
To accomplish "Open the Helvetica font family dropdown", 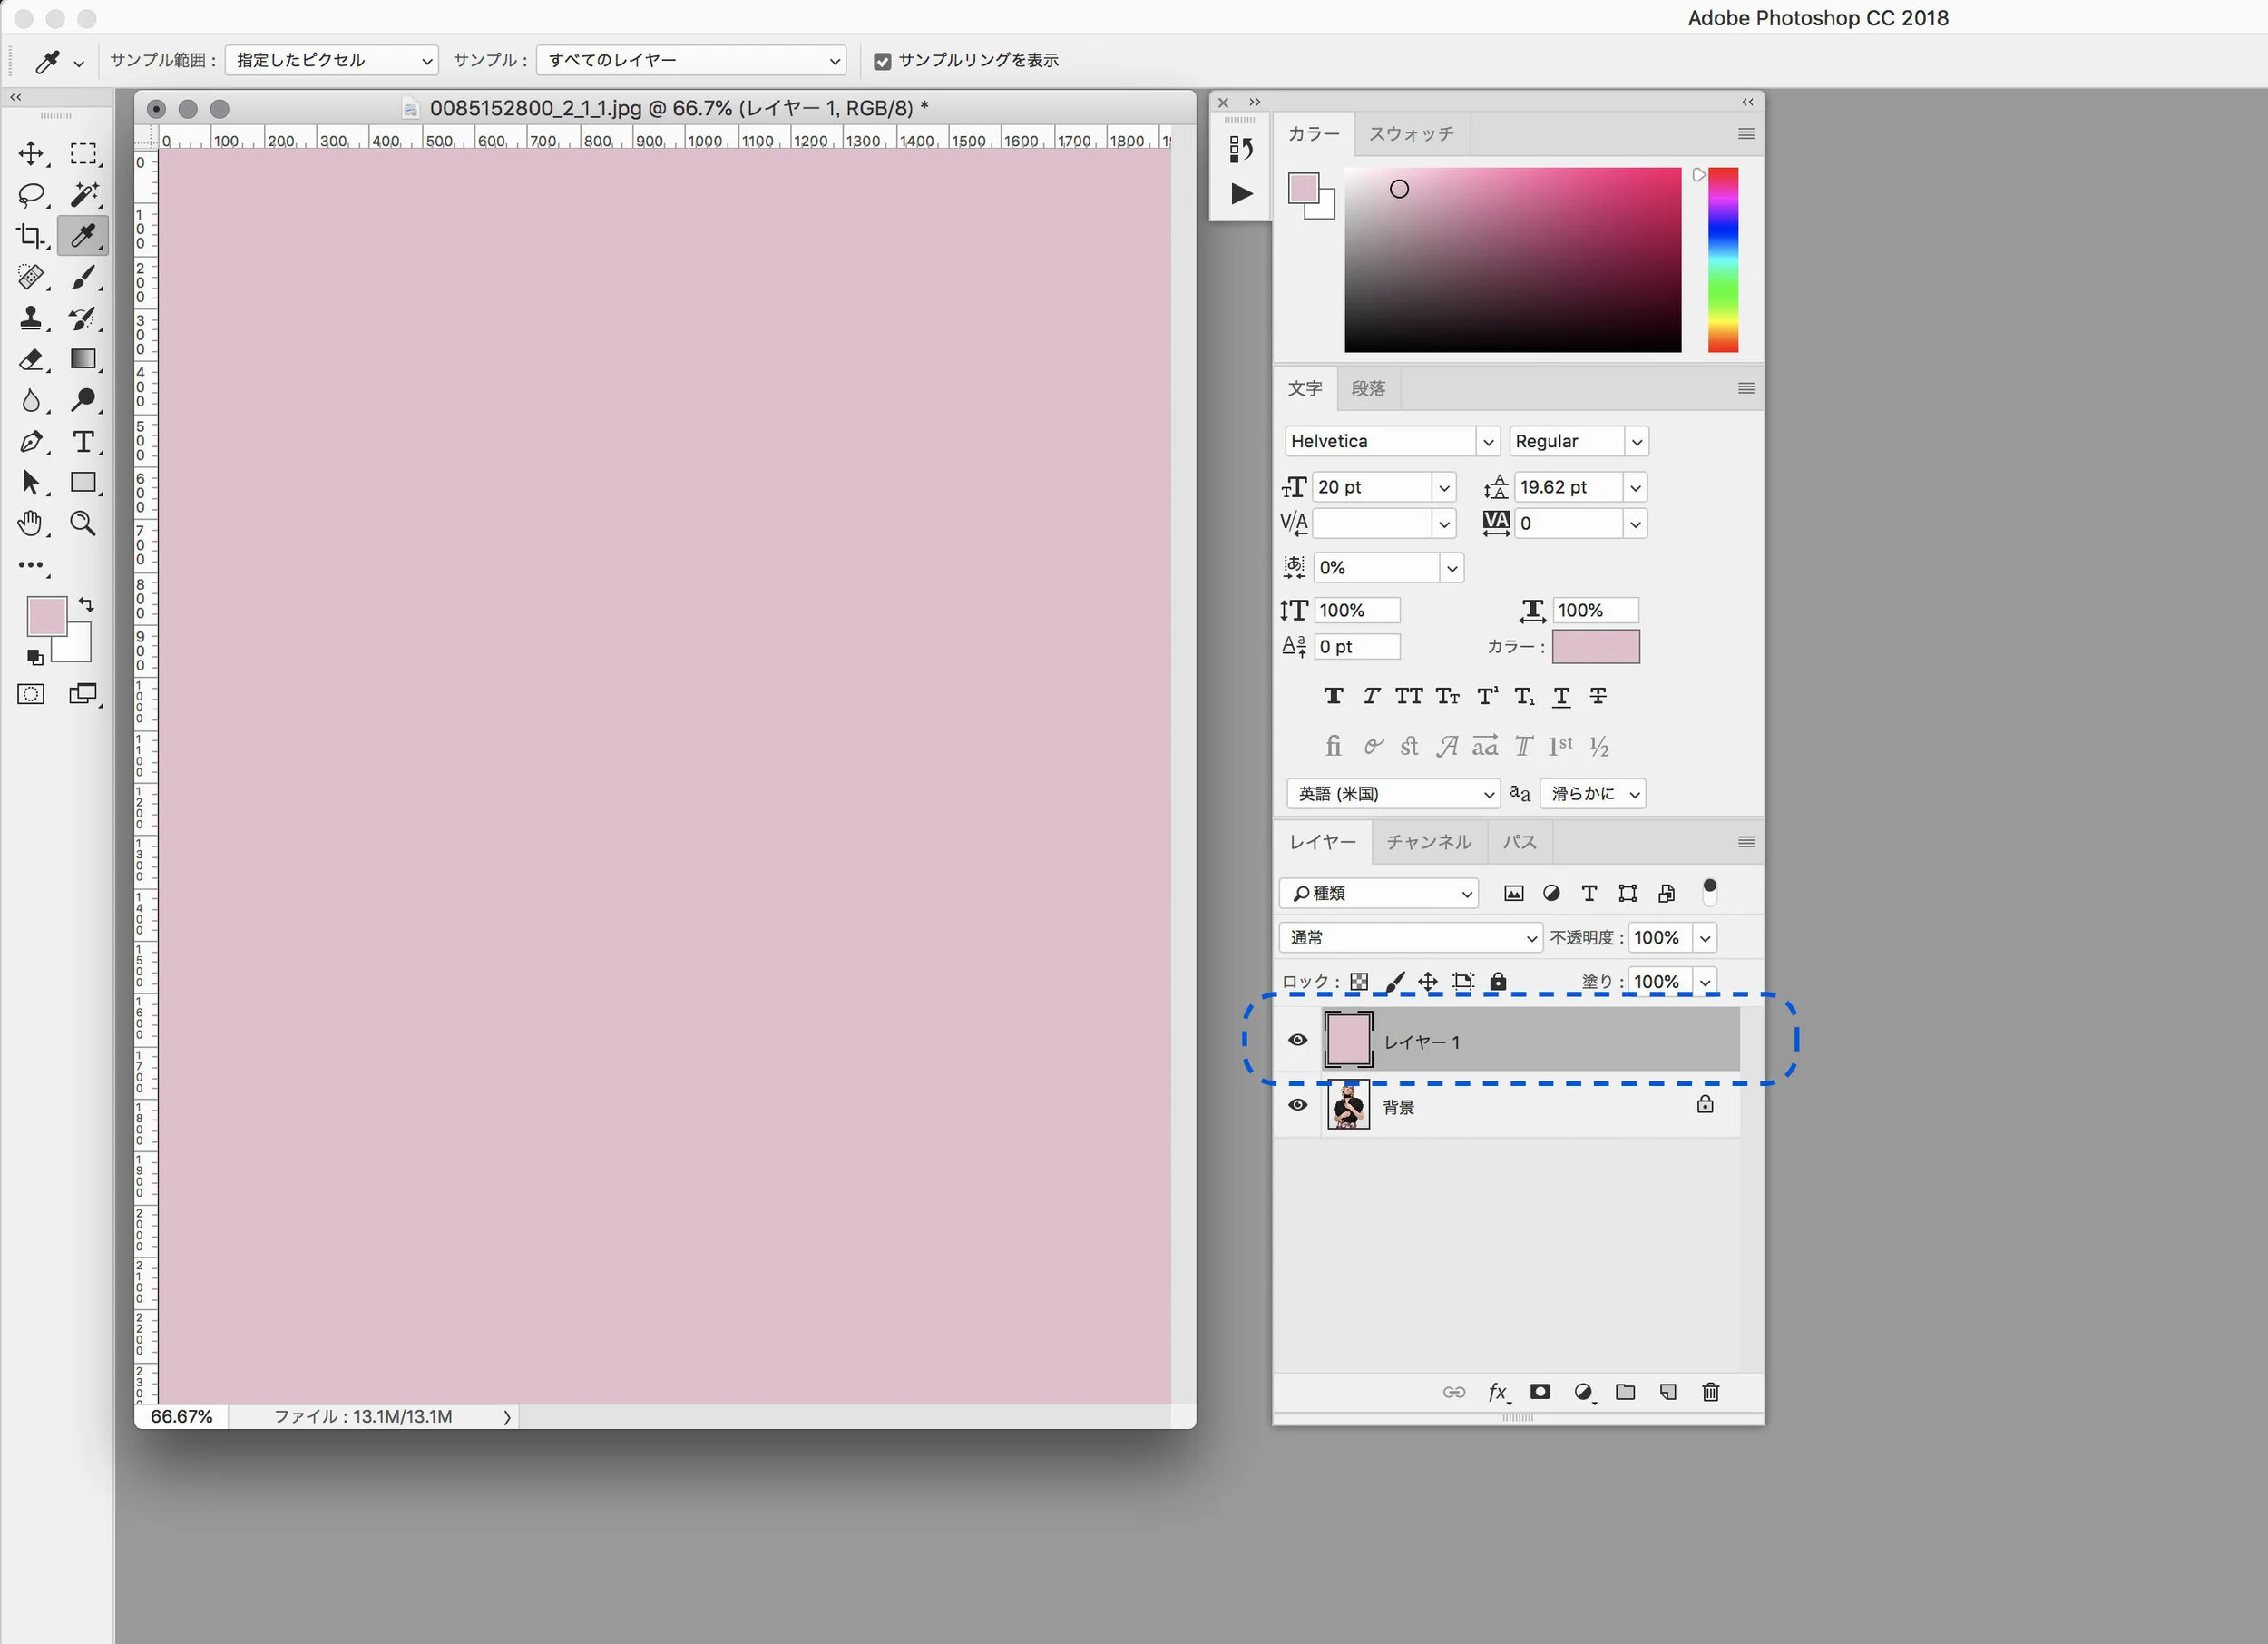I will click(x=1391, y=441).
